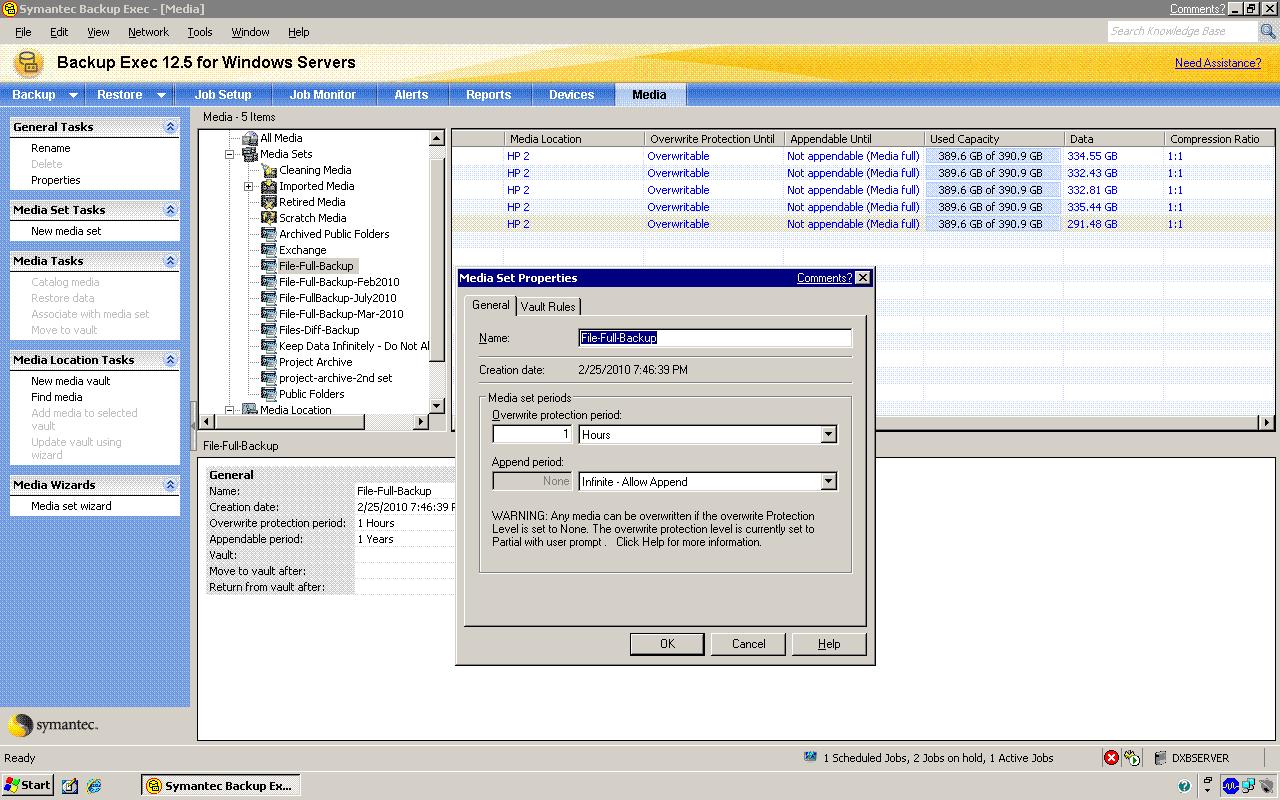Click the Cleaning Media icon in tree
This screenshot has width=1280, height=800.
pyautogui.click(x=268, y=170)
